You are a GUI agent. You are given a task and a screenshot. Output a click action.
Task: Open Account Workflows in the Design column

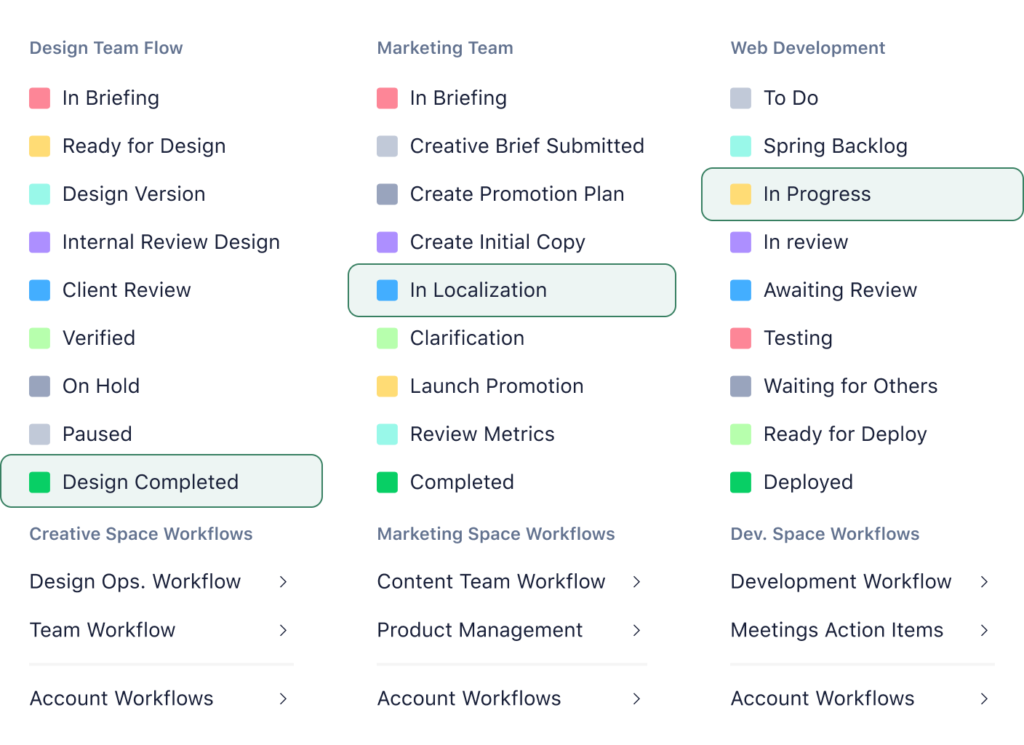[x=121, y=698]
